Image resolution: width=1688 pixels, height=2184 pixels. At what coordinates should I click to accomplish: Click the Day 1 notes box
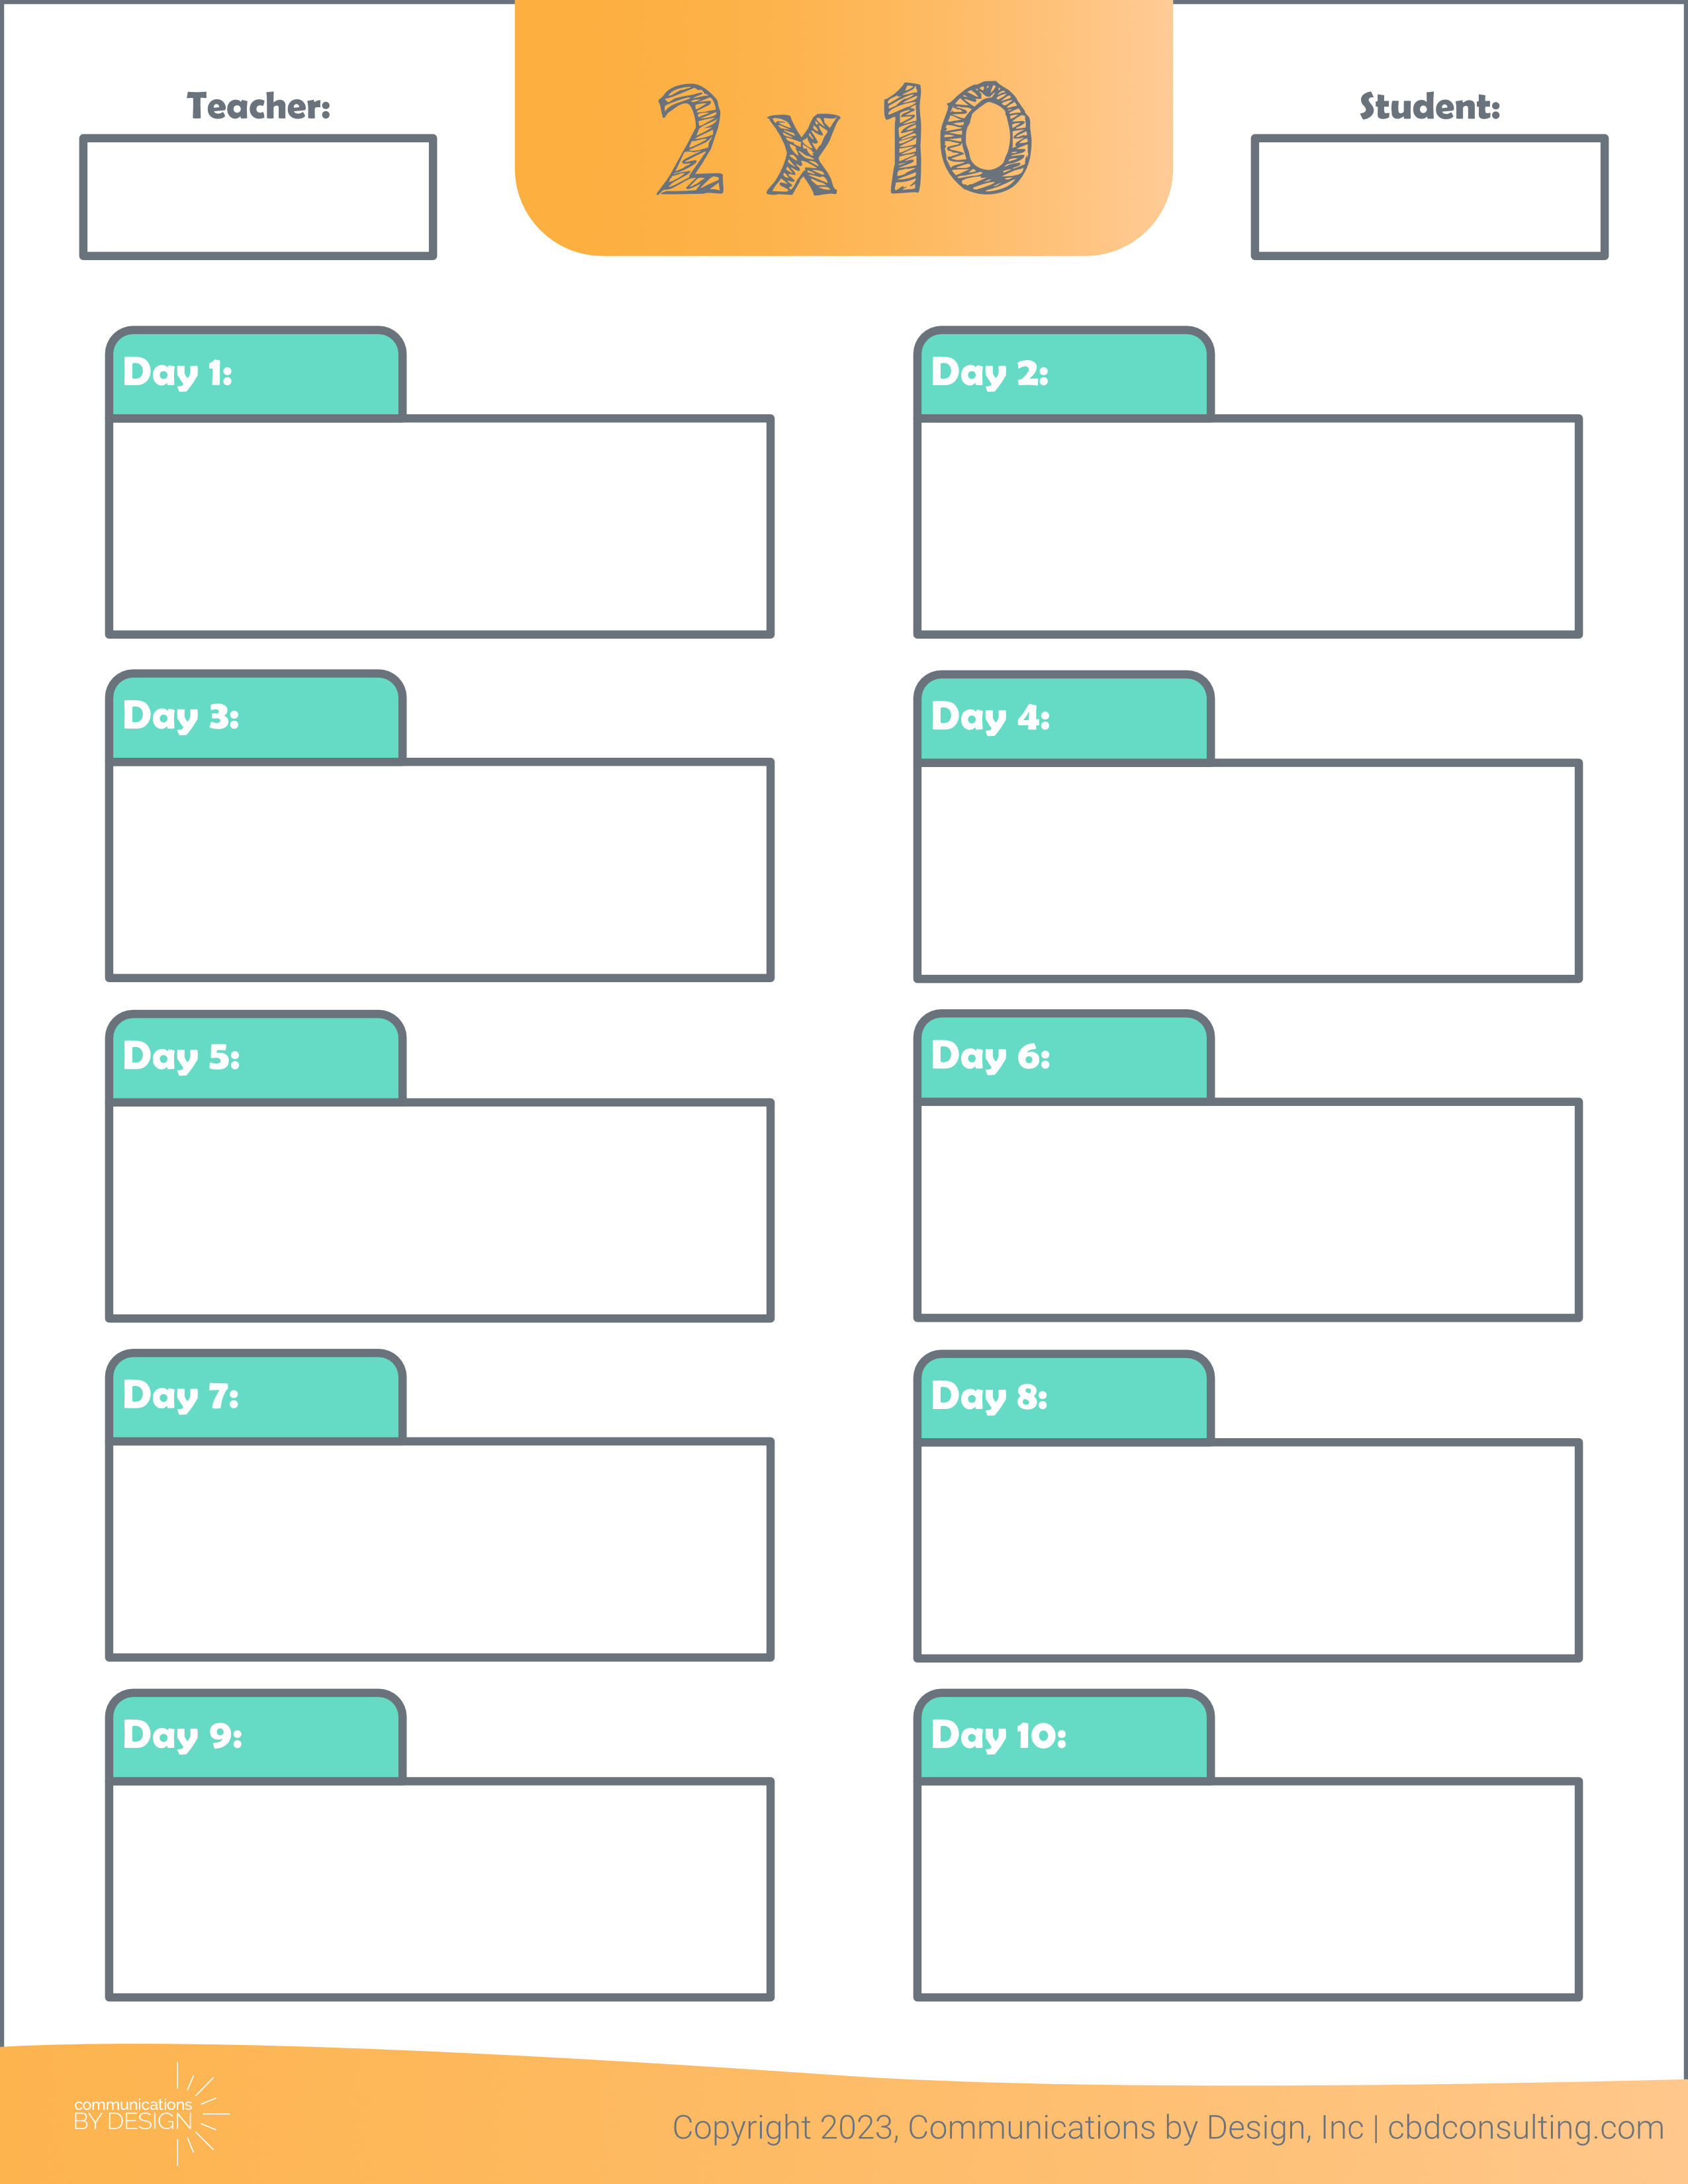pos(440,526)
